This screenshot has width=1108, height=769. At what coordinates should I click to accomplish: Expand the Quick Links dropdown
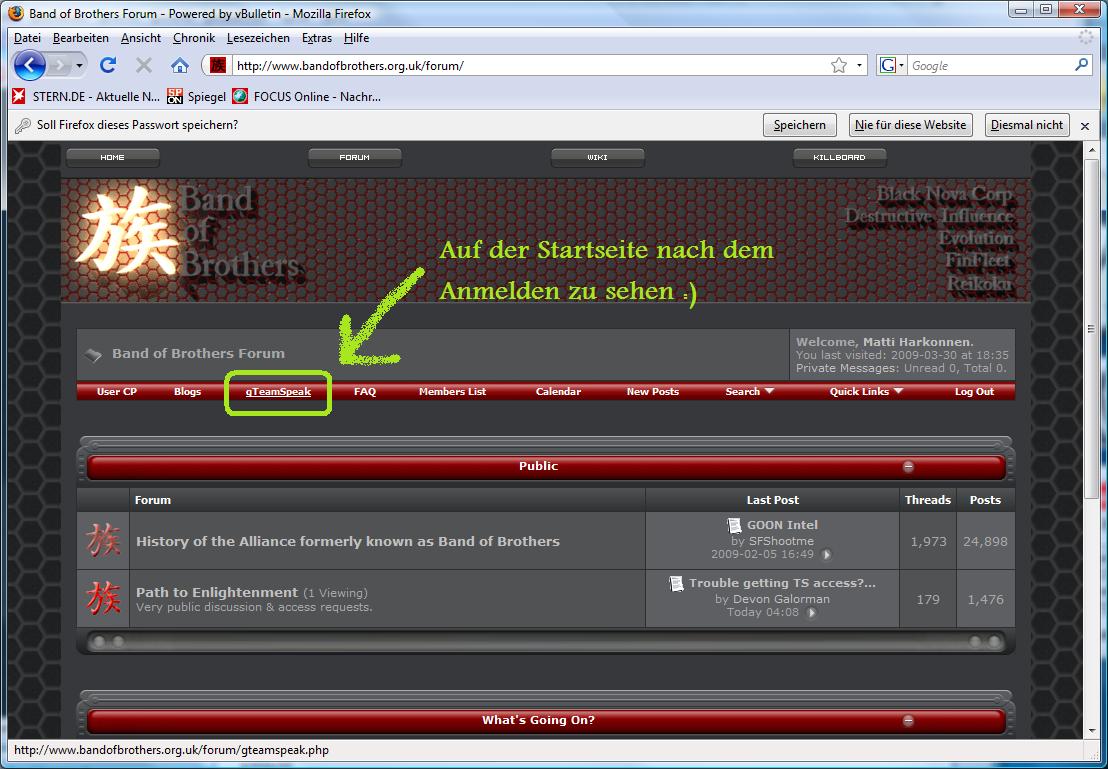[x=866, y=392]
